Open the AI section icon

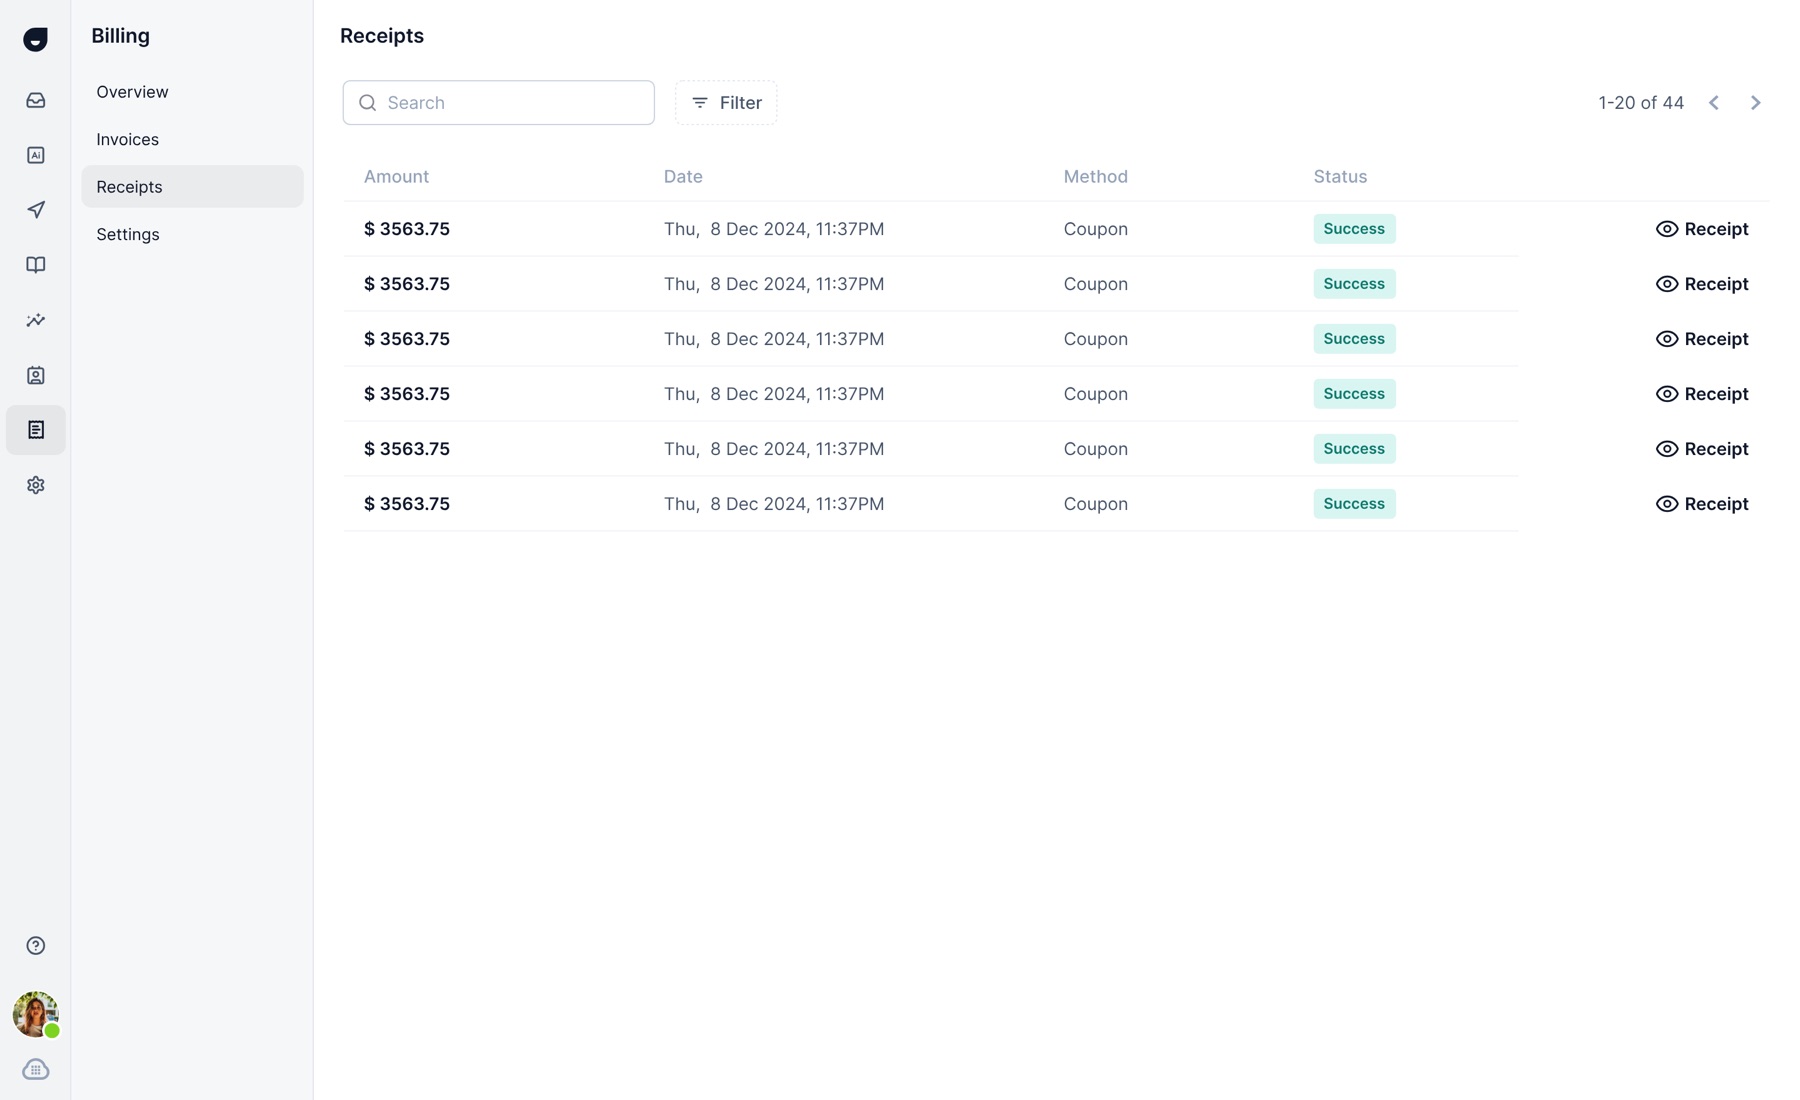coord(35,155)
